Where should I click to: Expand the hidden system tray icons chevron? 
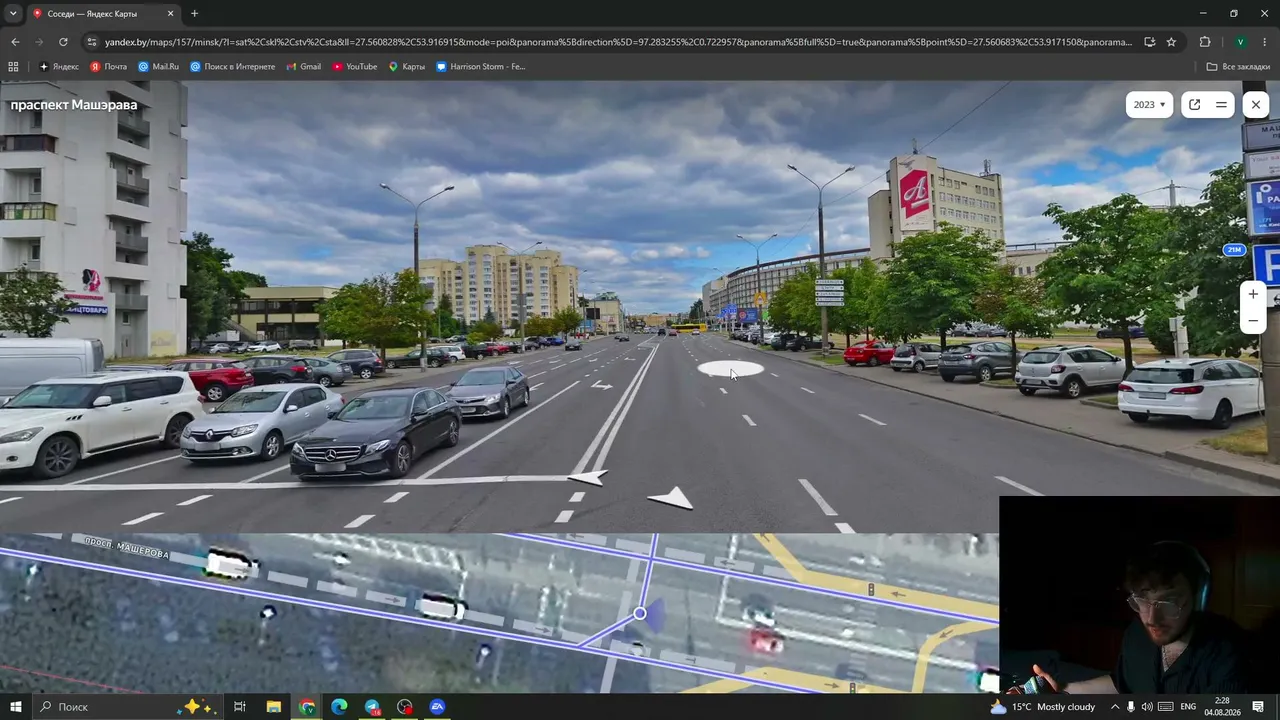pyautogui.click(x=1115, y=707)
